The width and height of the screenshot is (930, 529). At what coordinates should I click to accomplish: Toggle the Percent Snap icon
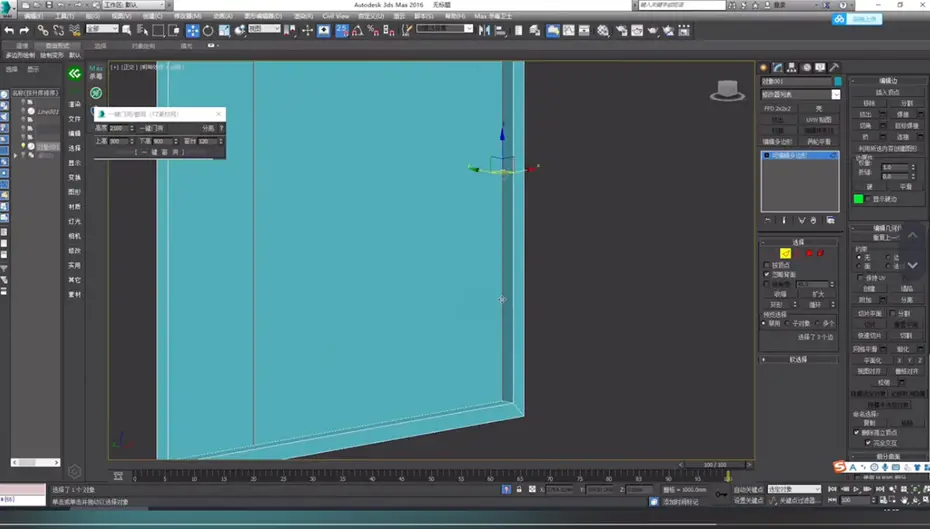point(373,30)
